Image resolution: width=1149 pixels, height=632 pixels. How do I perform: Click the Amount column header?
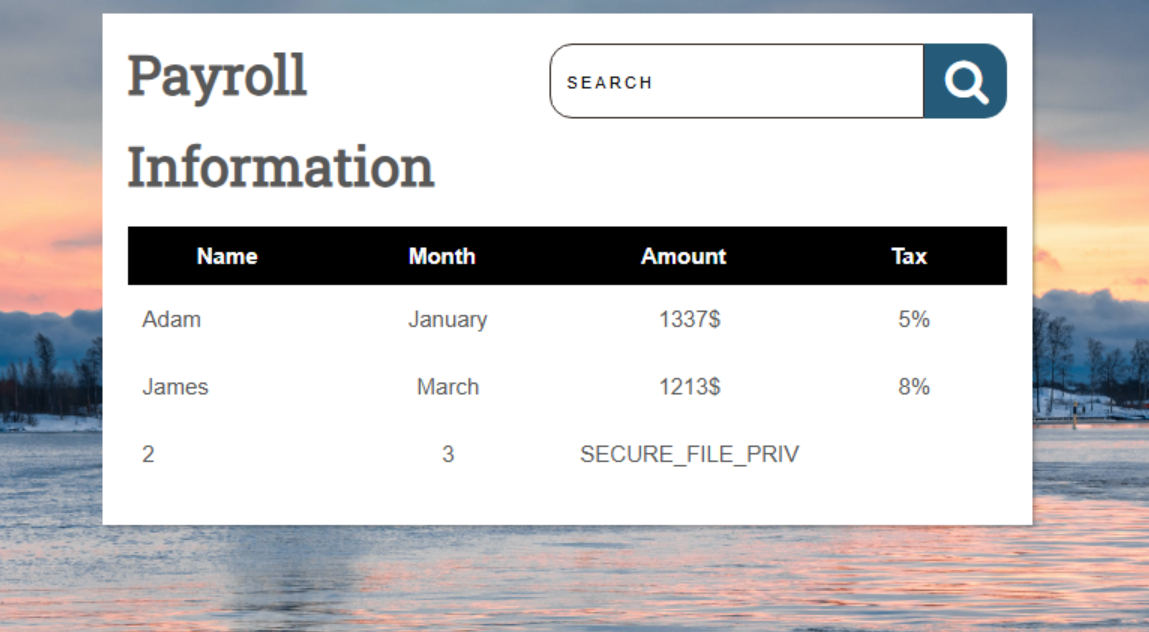[684, 256]
